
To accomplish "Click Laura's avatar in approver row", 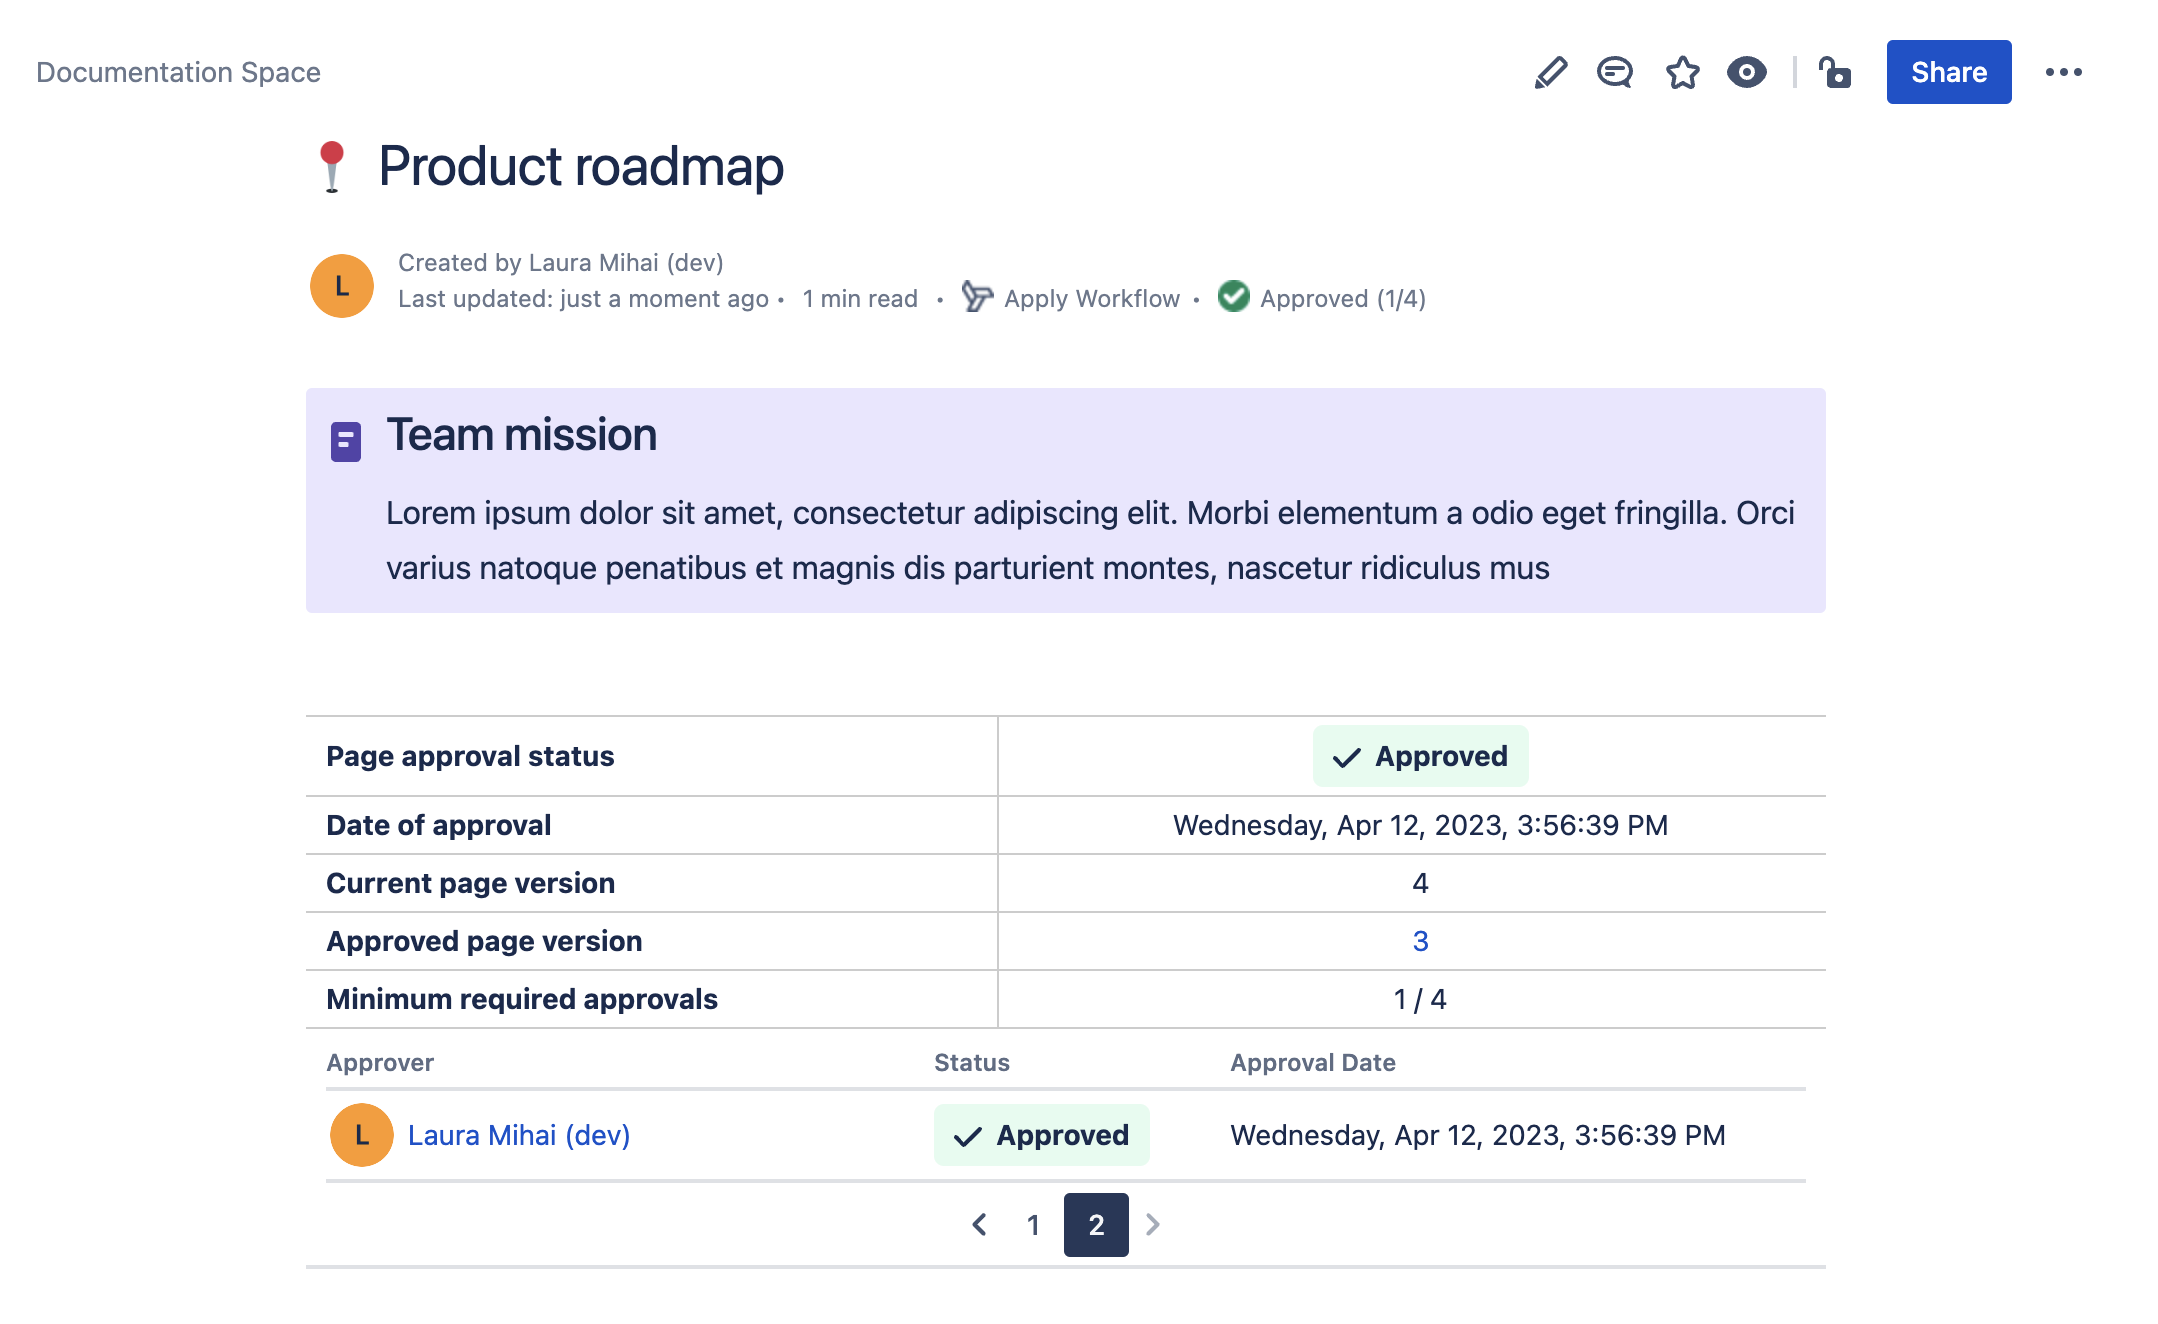I will (x=361, y=1135).
